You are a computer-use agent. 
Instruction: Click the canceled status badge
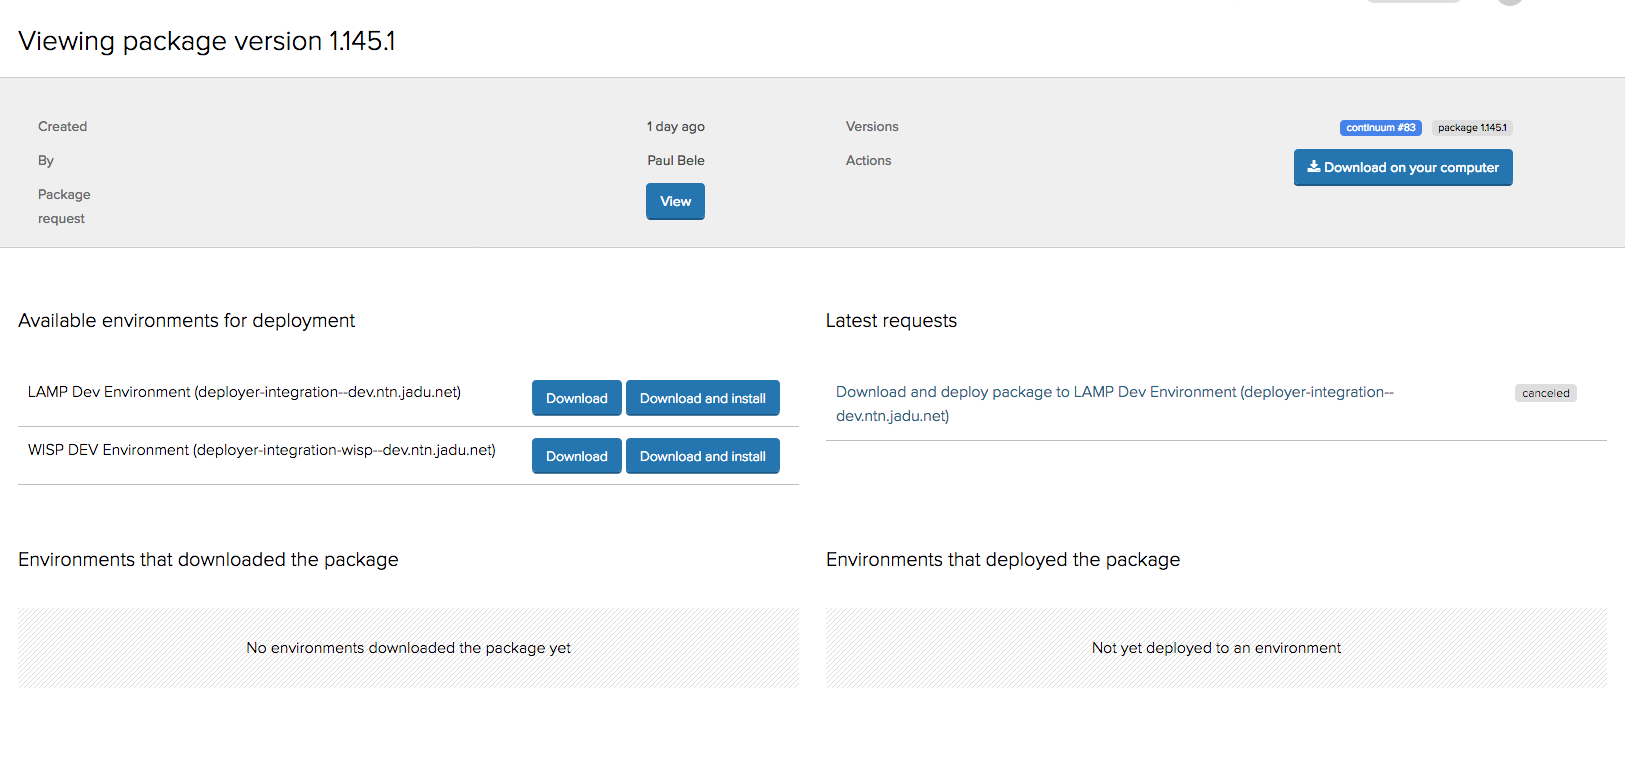(x=1545, y=393)
